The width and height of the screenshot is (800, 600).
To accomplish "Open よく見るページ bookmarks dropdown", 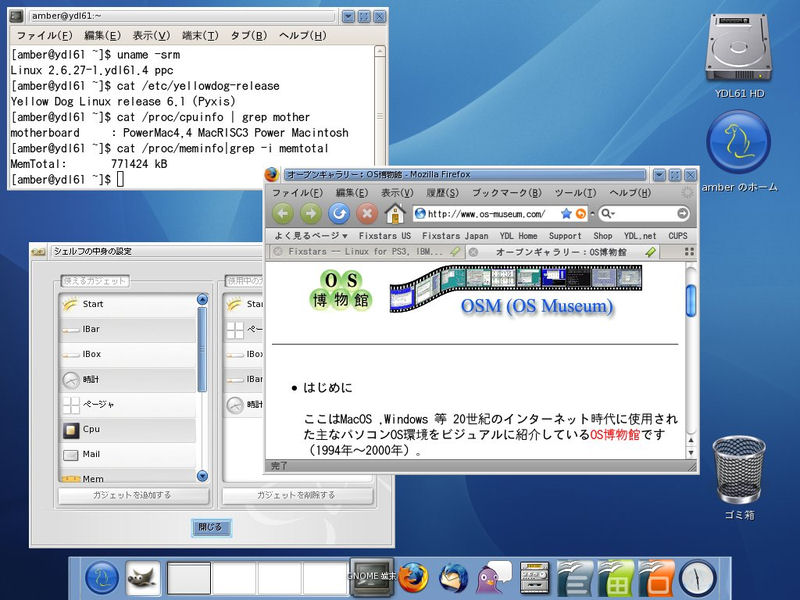I will [311, 236].
